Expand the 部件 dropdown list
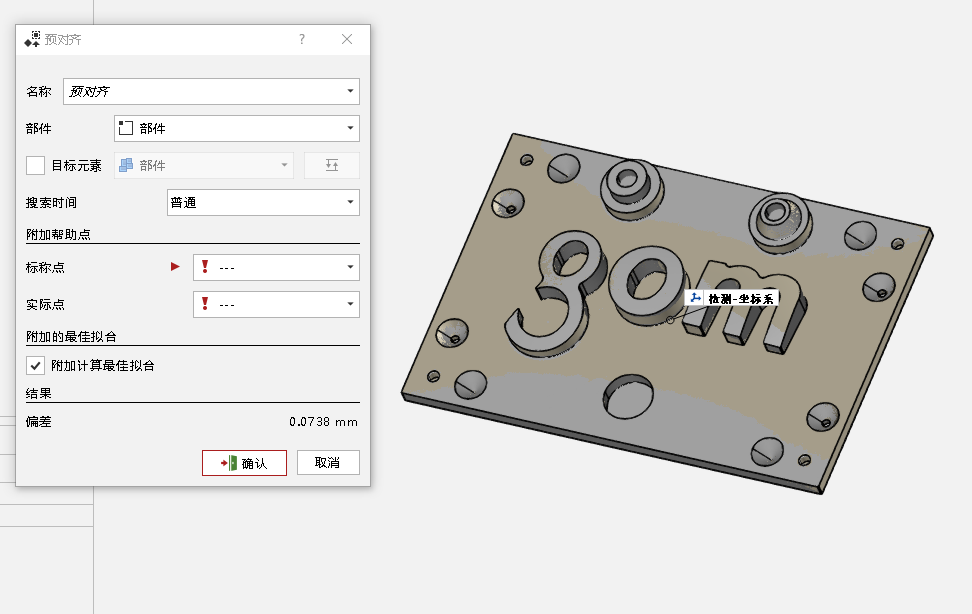Screen dimensions: 972x614 click(350, 128)
